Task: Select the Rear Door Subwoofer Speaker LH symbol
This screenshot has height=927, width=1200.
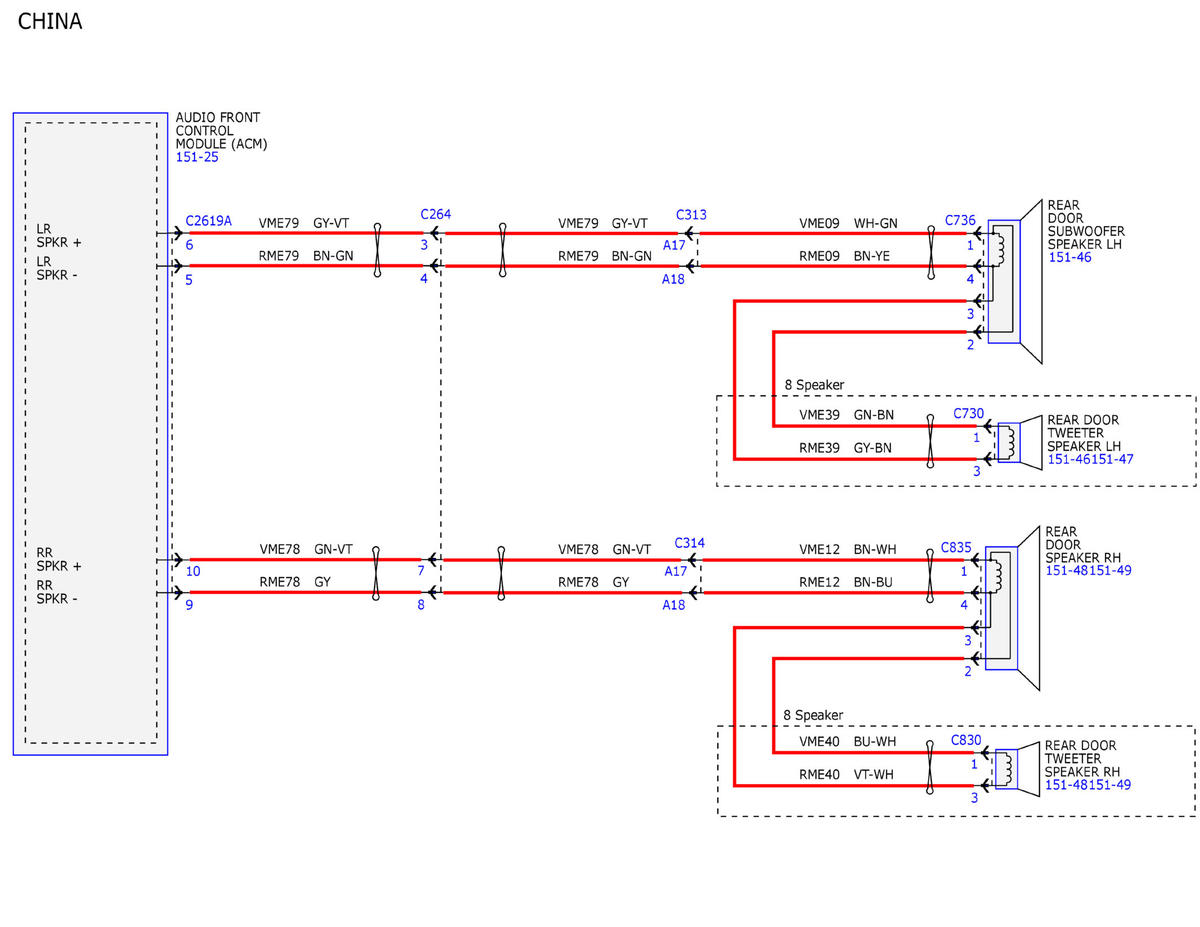Action: (x=1015, y=281)
